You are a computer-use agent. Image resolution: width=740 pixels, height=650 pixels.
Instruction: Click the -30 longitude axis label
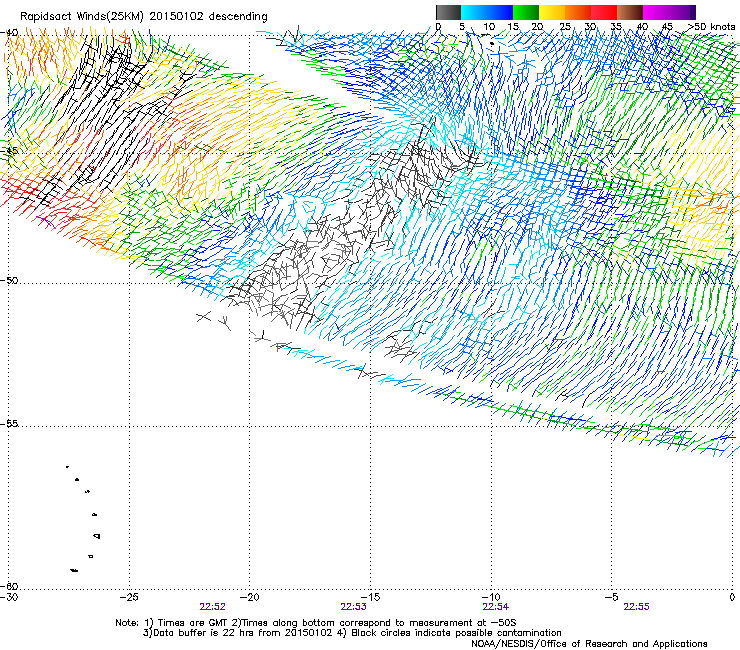click(x=9, y=597)
